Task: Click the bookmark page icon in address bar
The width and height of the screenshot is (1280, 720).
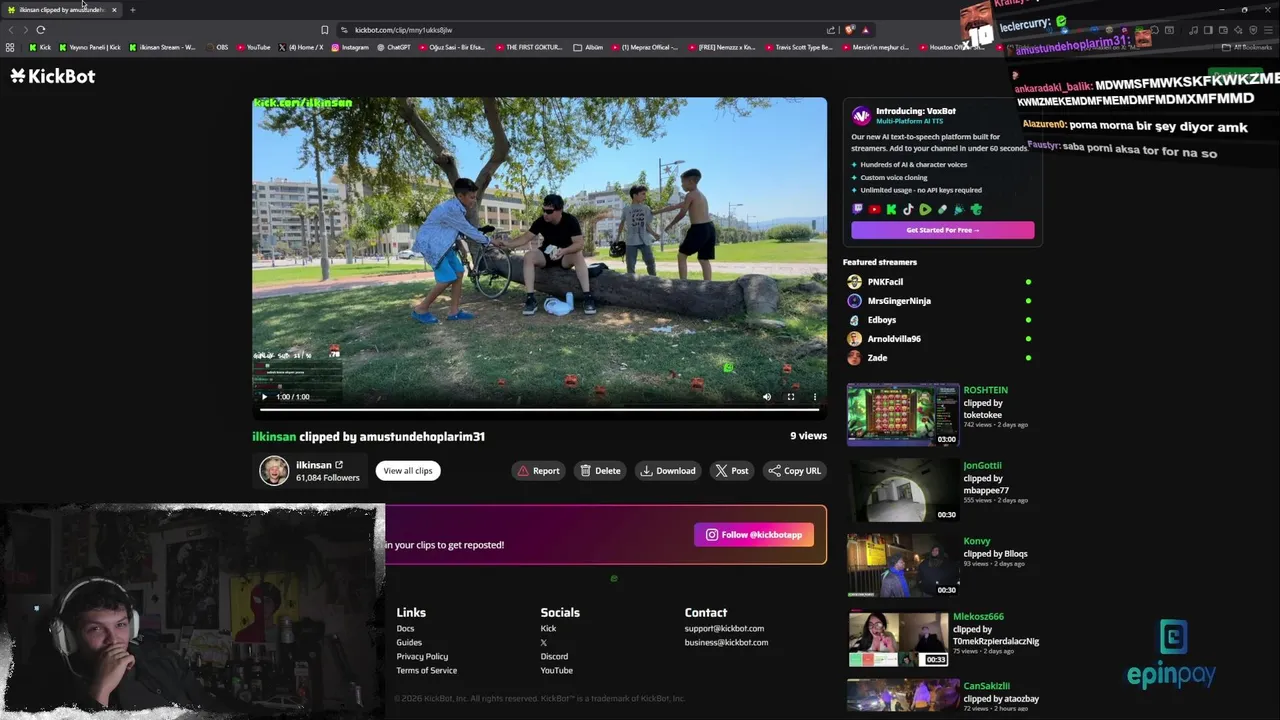Action: click(324, 30)
